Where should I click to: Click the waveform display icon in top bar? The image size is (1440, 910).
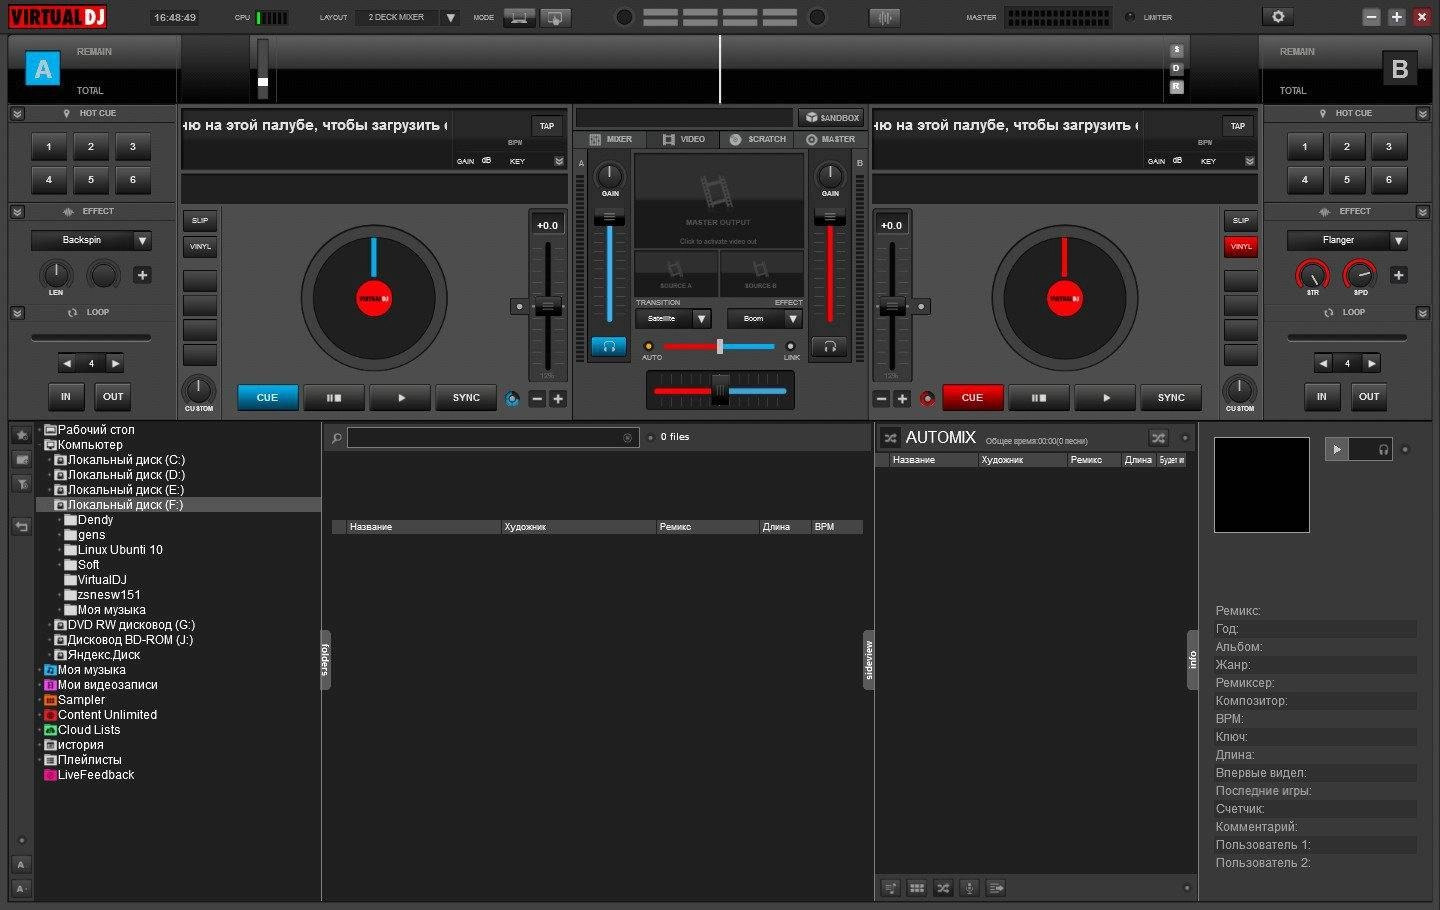click(885, 17)
